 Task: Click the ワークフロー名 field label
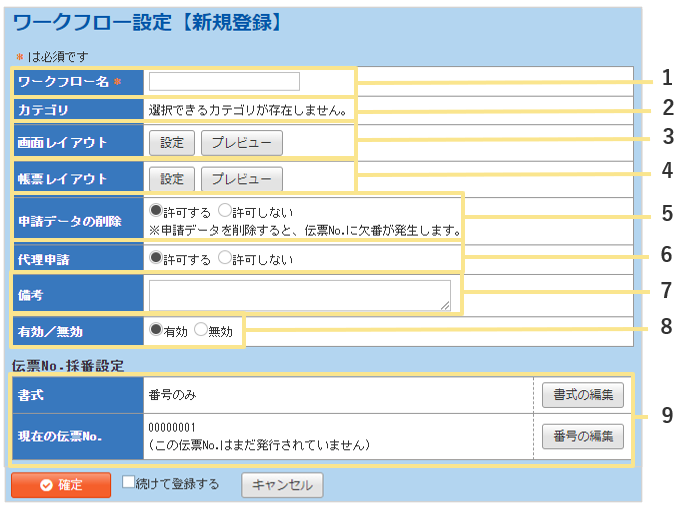coord(65,82)
